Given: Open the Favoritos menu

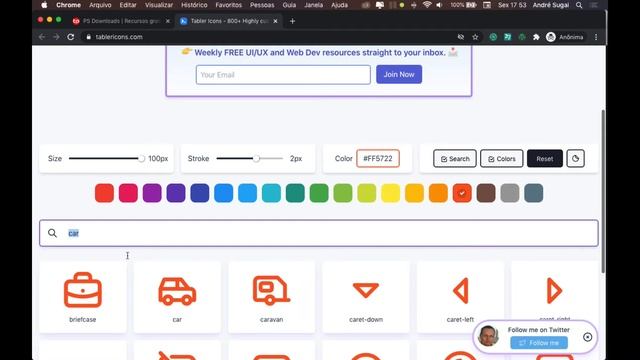Looking at the screenshot, I should [229, 5].
